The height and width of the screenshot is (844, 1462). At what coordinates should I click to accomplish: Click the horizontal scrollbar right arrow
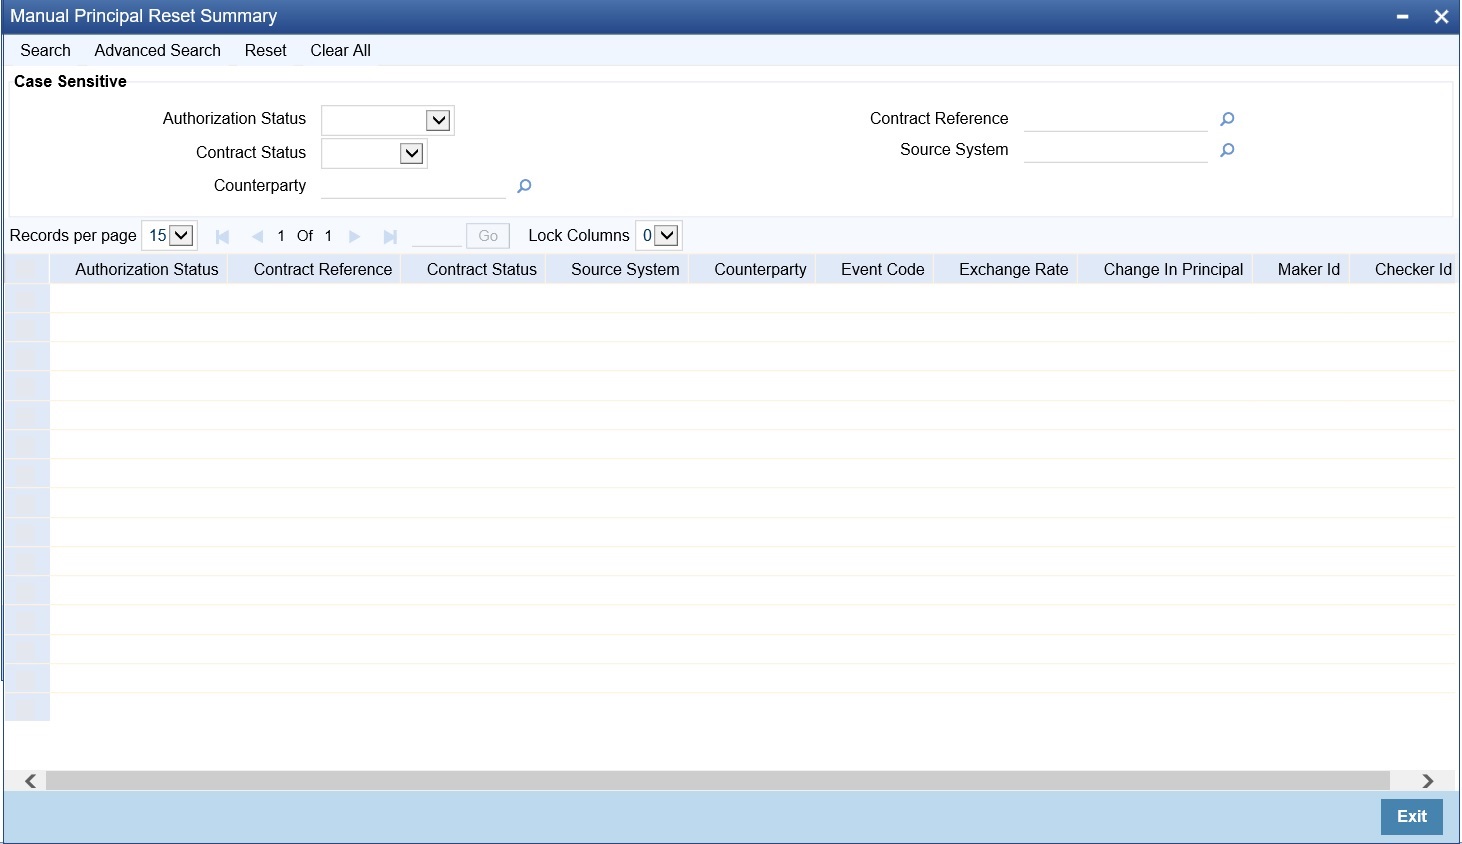pos(1428,781)
